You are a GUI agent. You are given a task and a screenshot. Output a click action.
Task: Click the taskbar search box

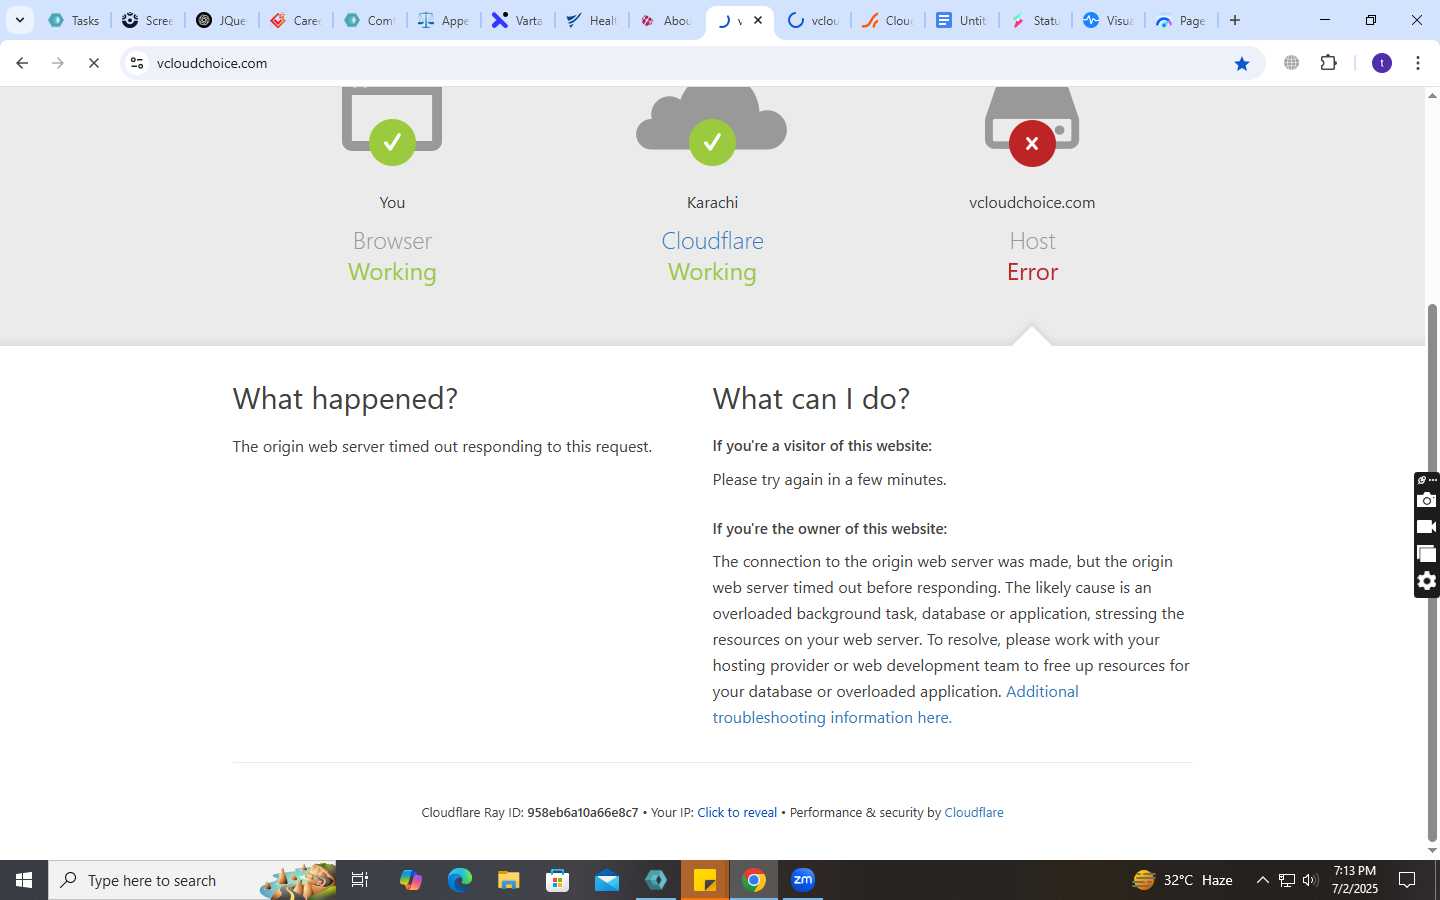tap(192, 880)
